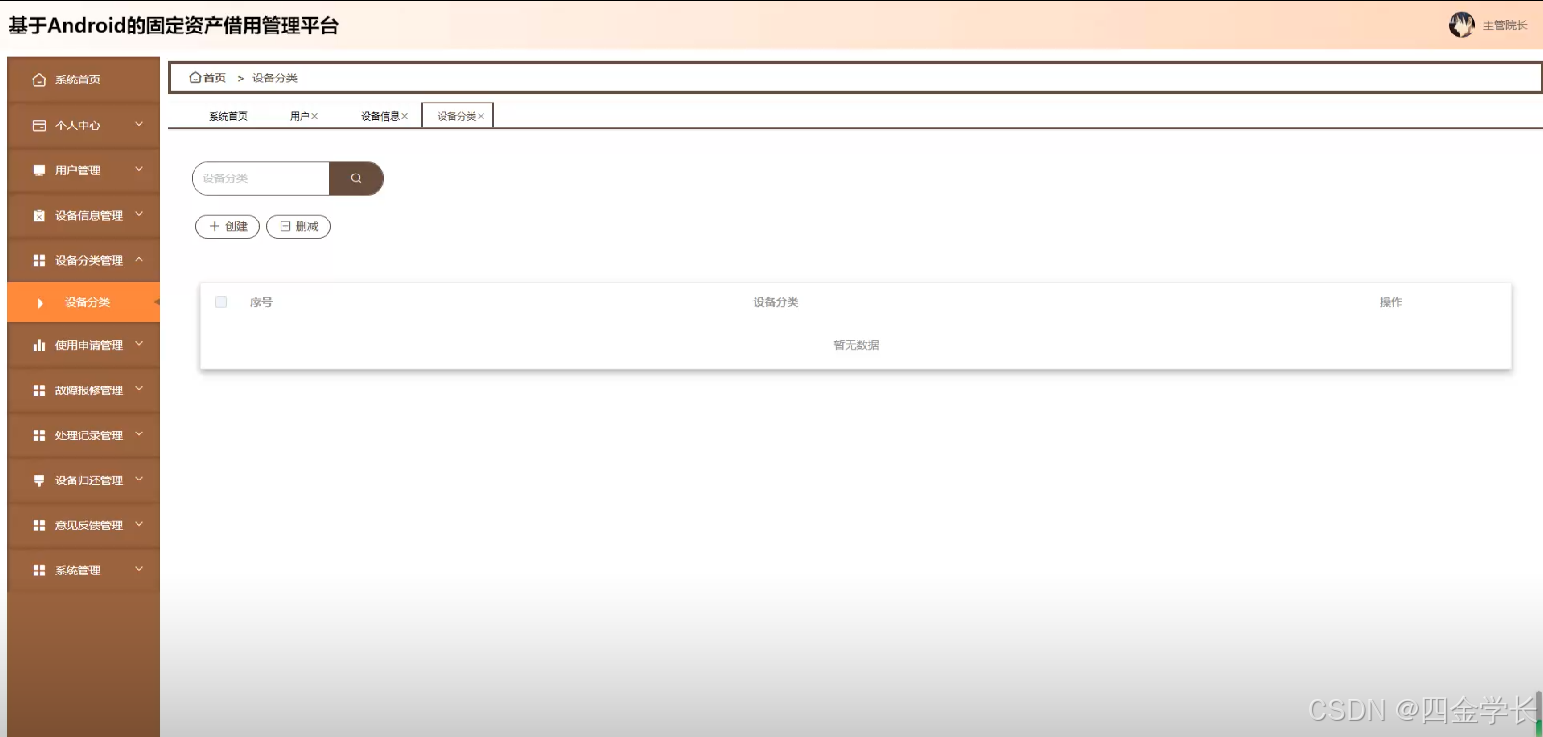Open the 个人中心 menu label
Image resolution: width=1543 pixels, height=737 pixels.
pos(78,126)
